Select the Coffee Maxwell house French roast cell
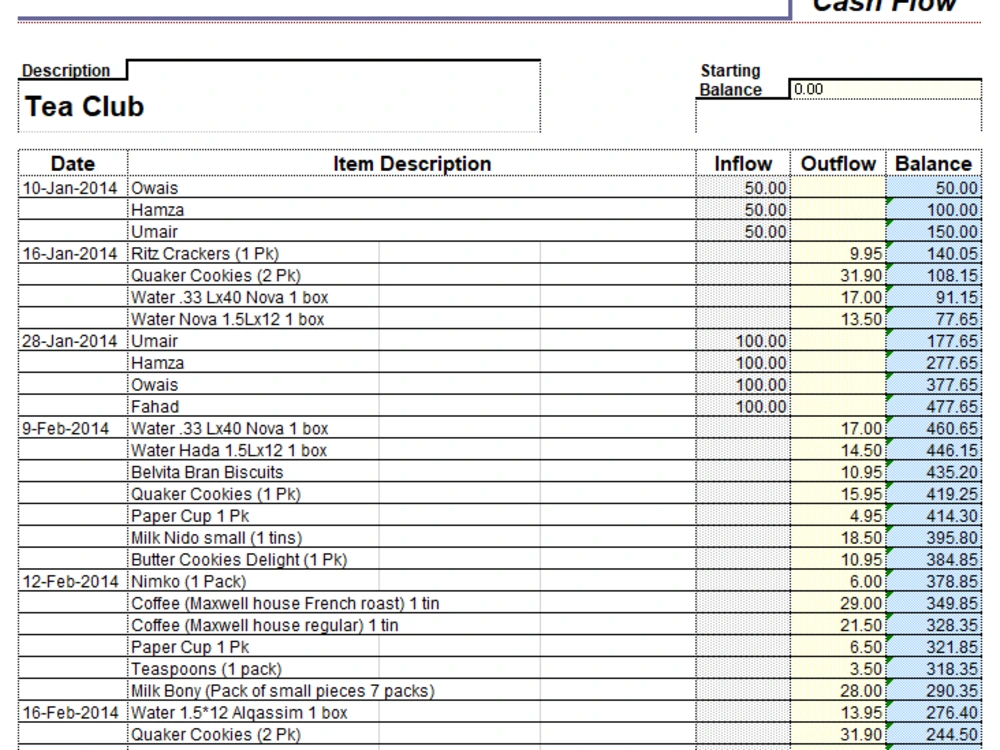1000x750 pixels. (x=411, y=603)
